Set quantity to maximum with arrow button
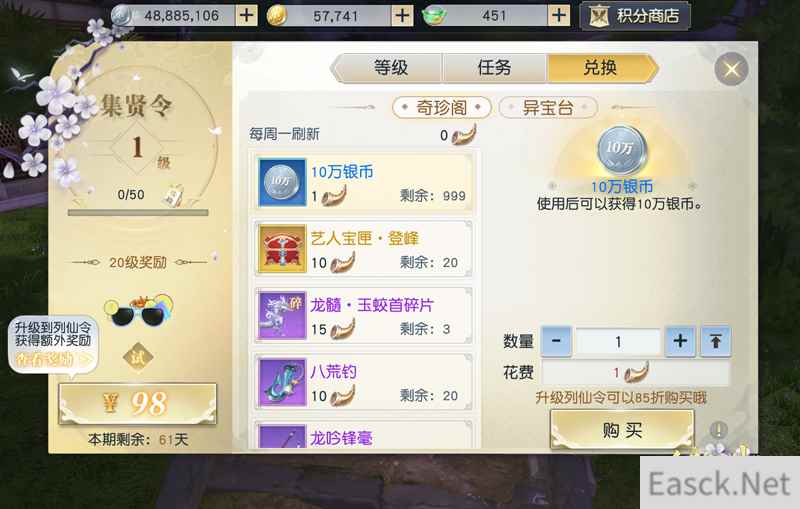The height and width of the screenshot is (509, 800). pos(715,341)
